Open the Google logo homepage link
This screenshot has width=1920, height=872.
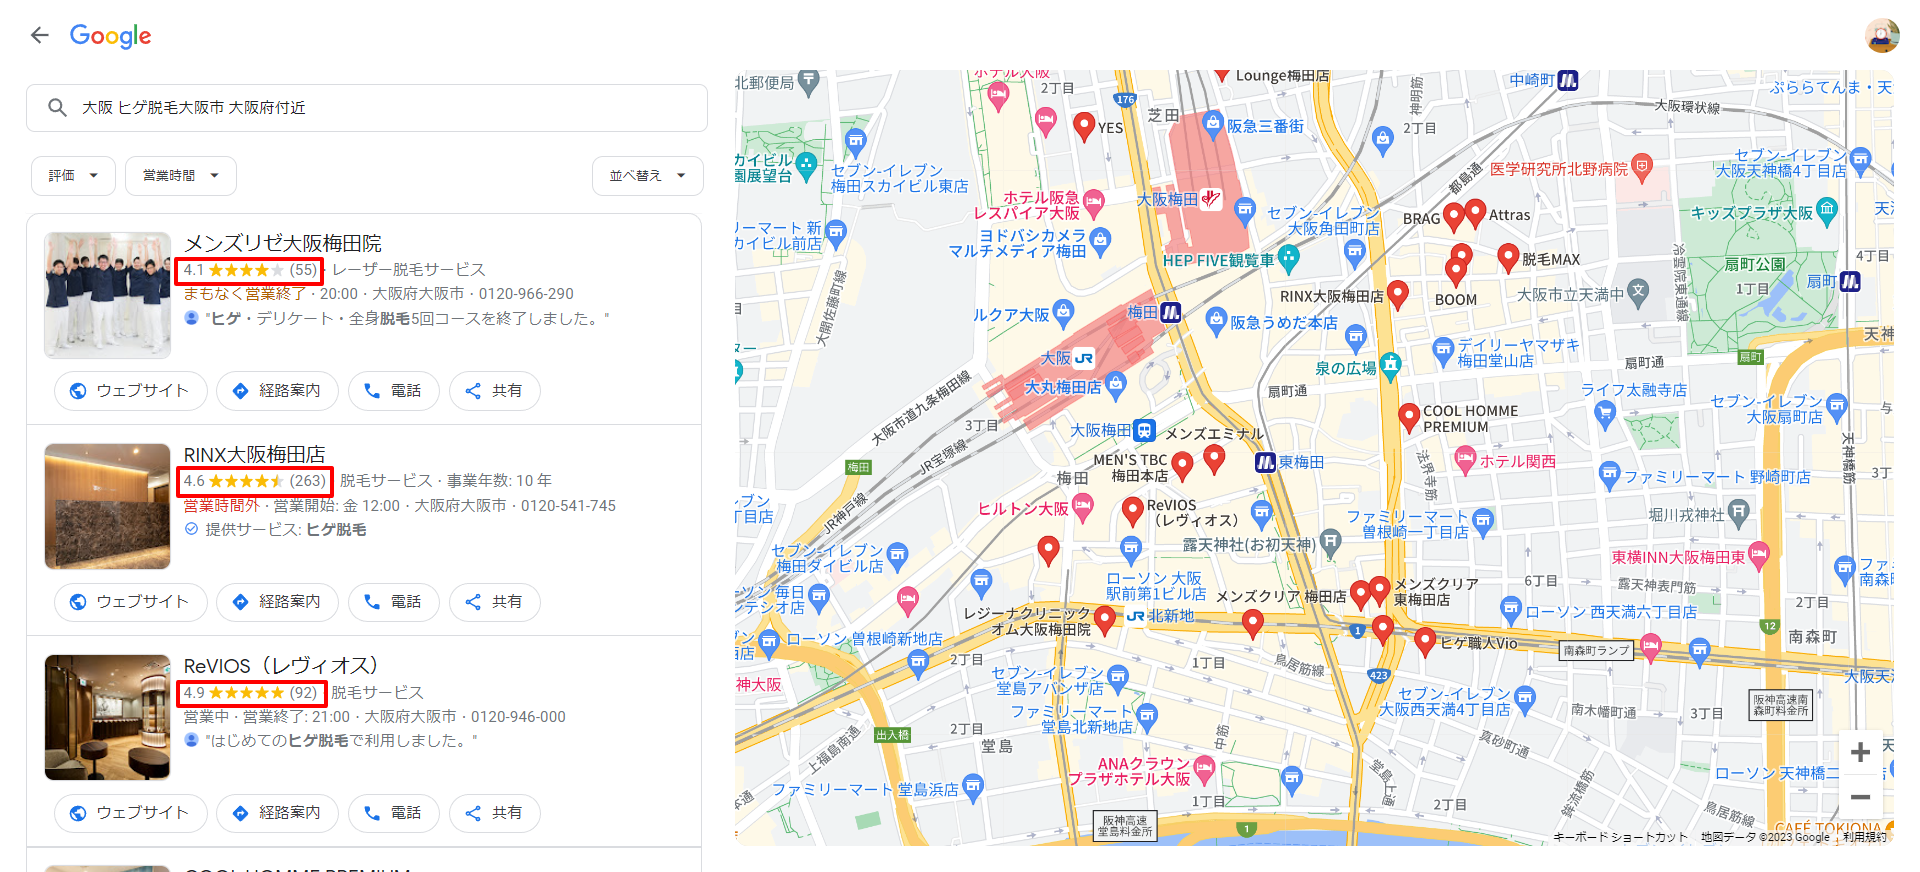click(110, 36)
